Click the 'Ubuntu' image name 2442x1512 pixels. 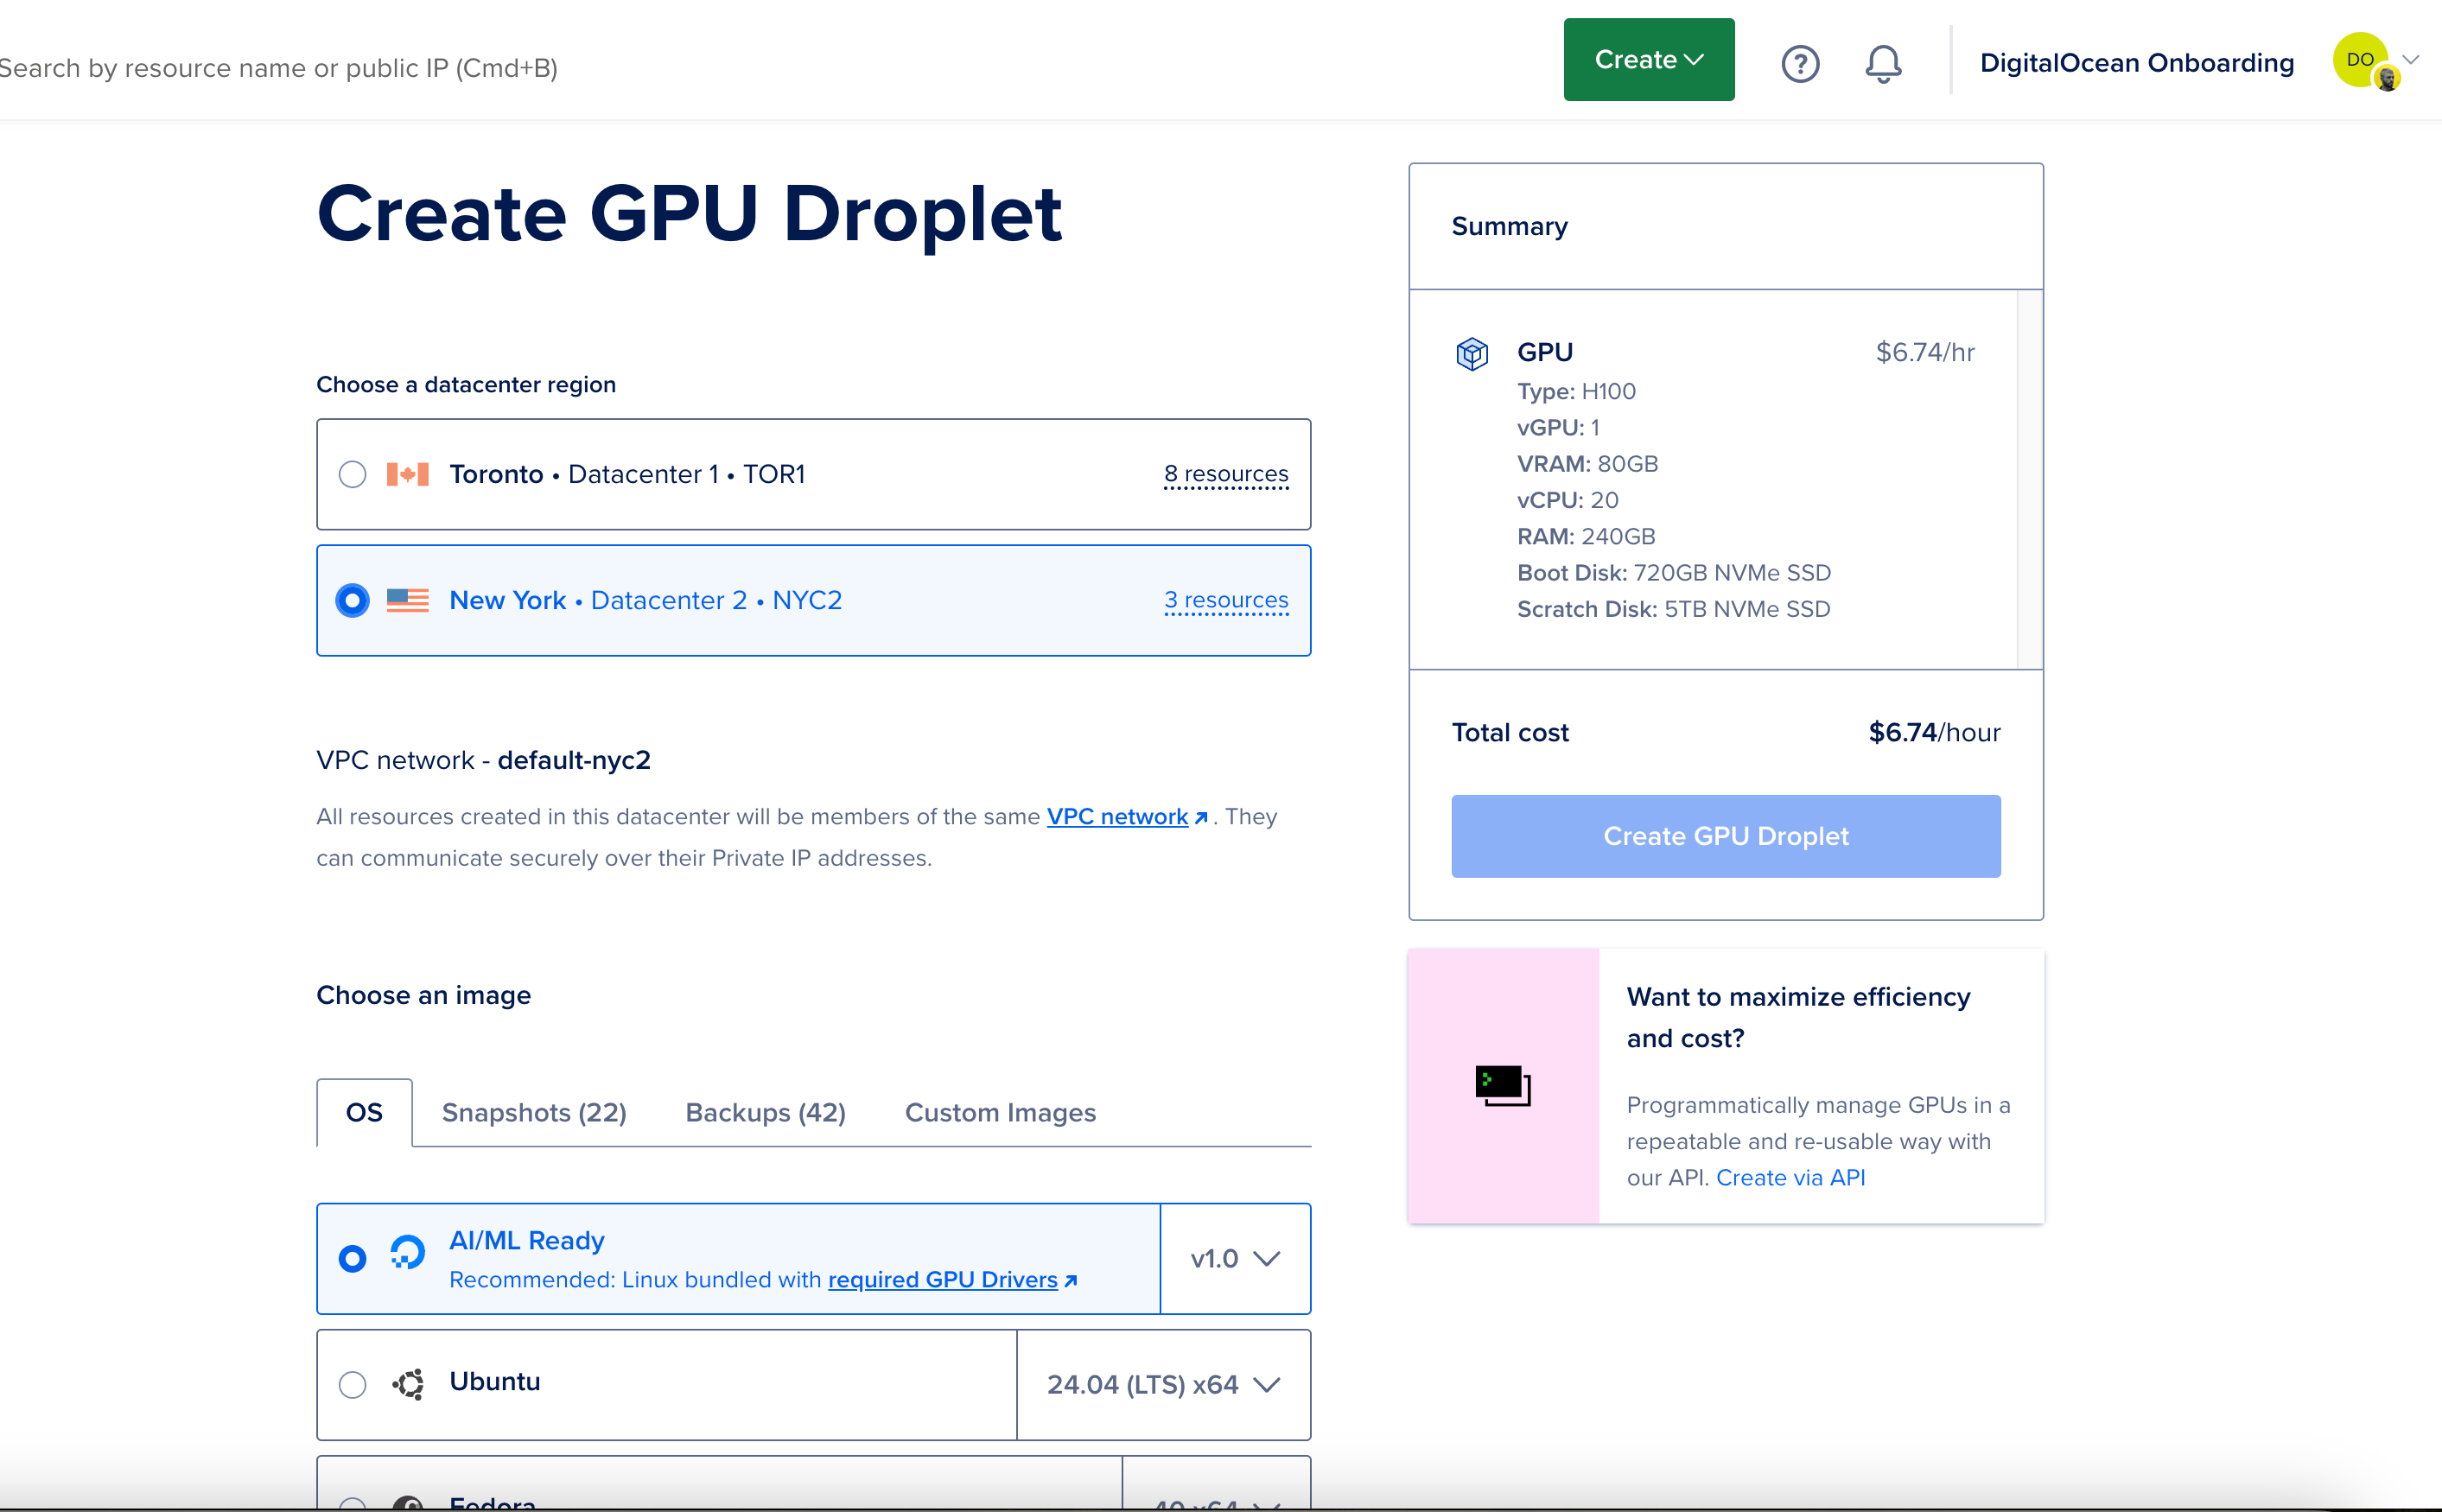tap(495, 1381)
